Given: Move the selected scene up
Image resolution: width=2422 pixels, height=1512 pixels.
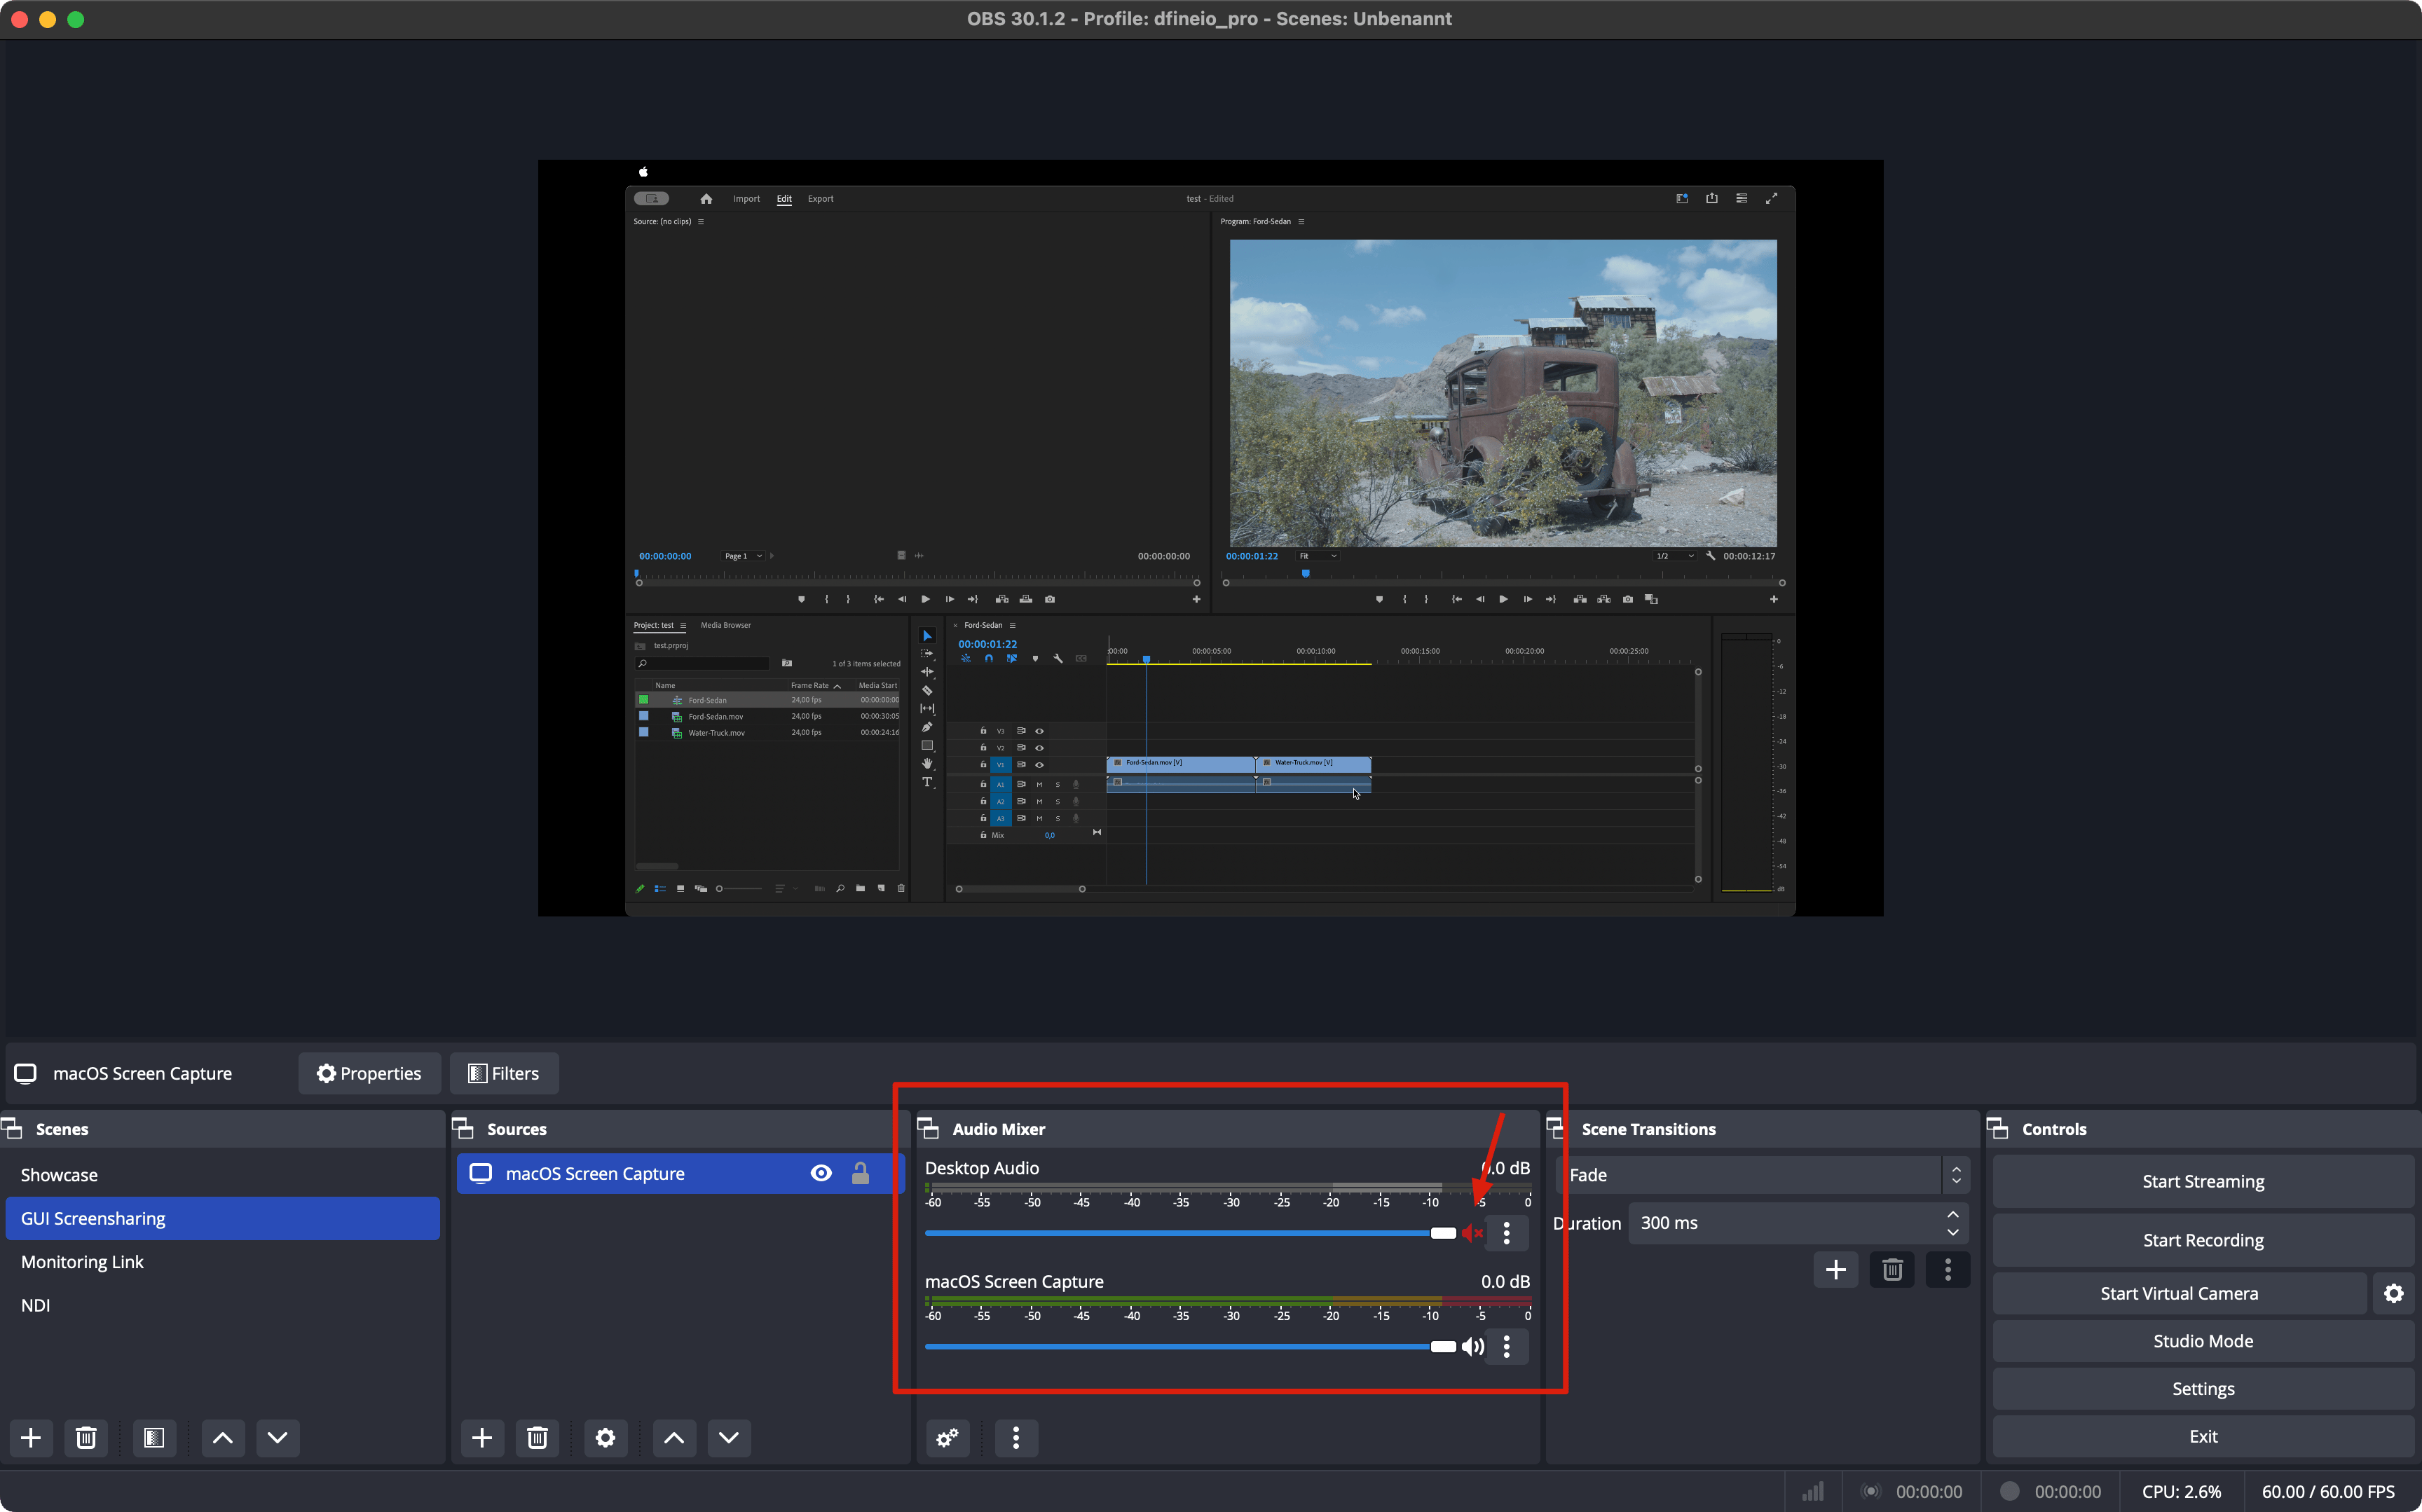Looking at the screenshot, I should click(x=223, y=1438).
